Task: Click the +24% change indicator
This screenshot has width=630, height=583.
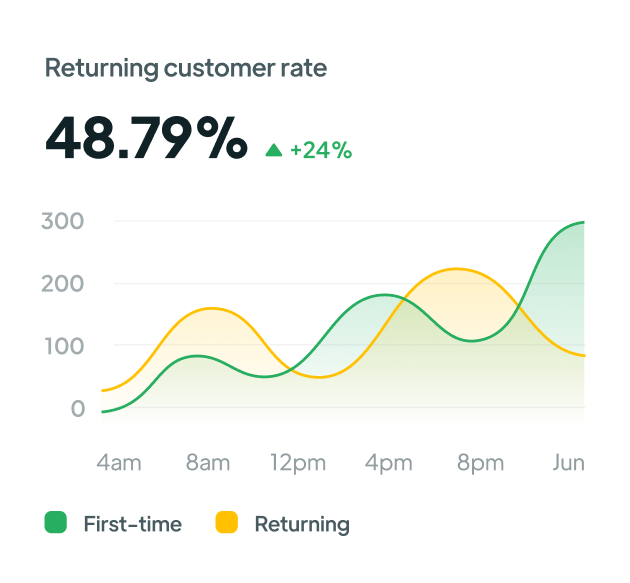Action: pos(320,150)
